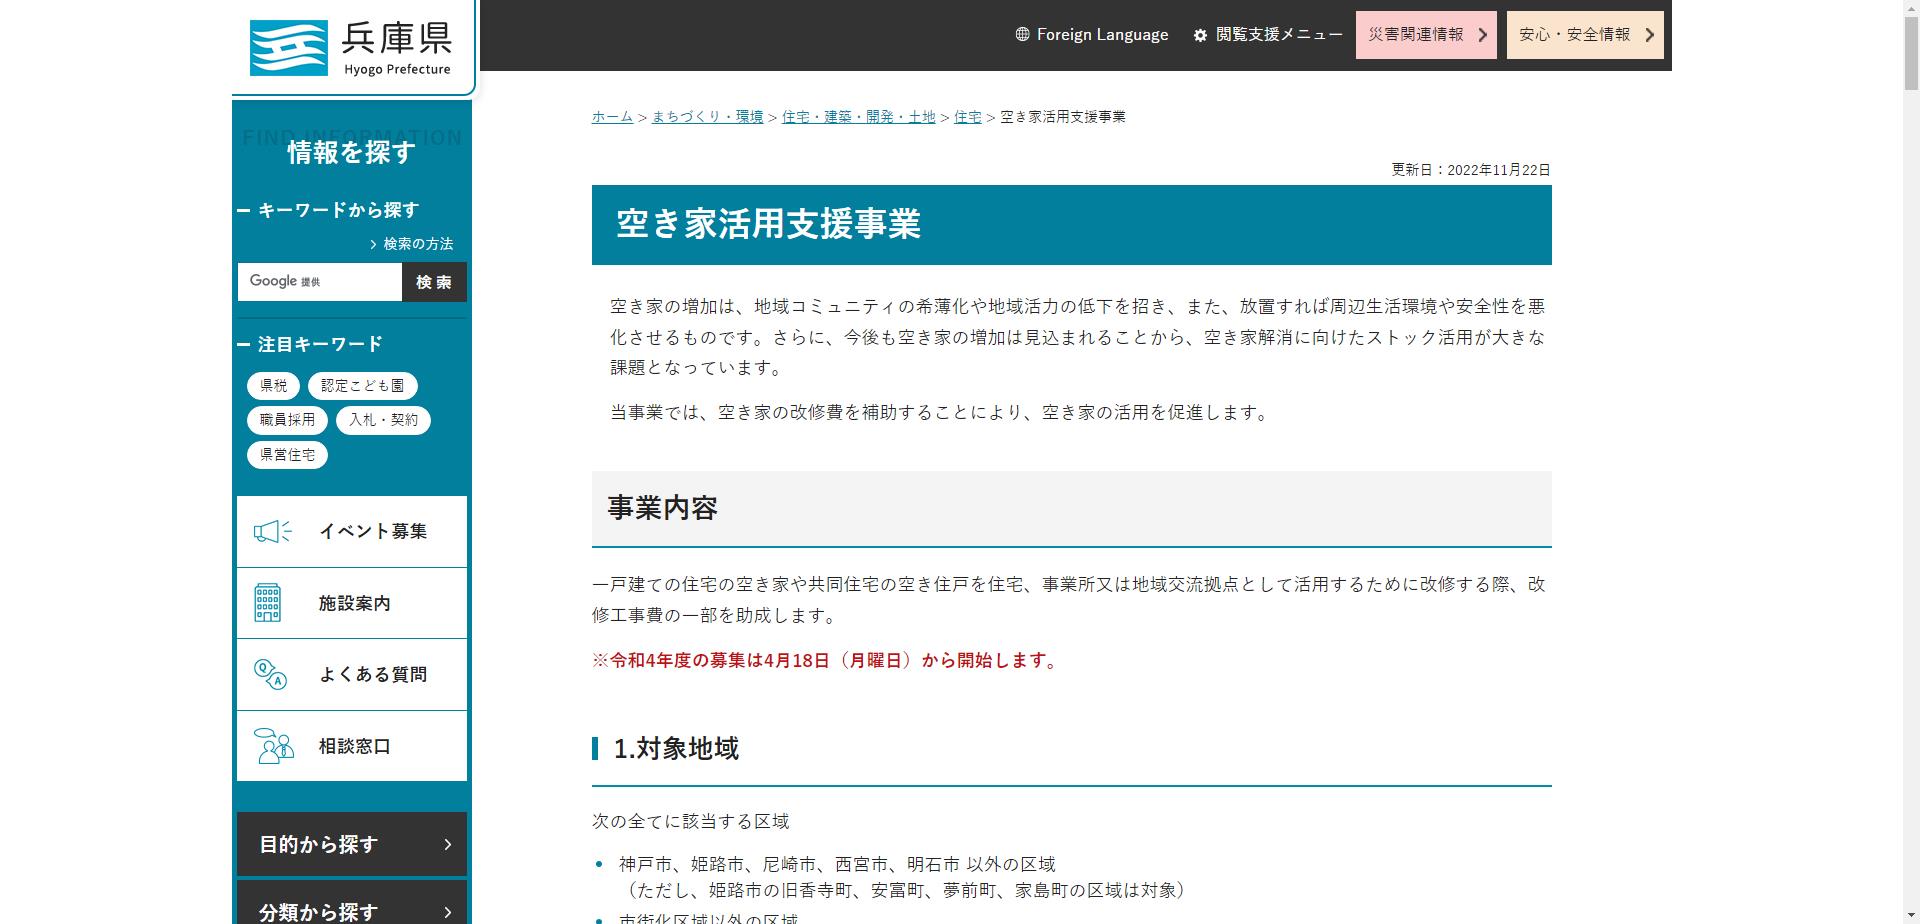Click the scrollbar up arrow
Viewport: 1920px width, 924px height.
coord(1911,8)
